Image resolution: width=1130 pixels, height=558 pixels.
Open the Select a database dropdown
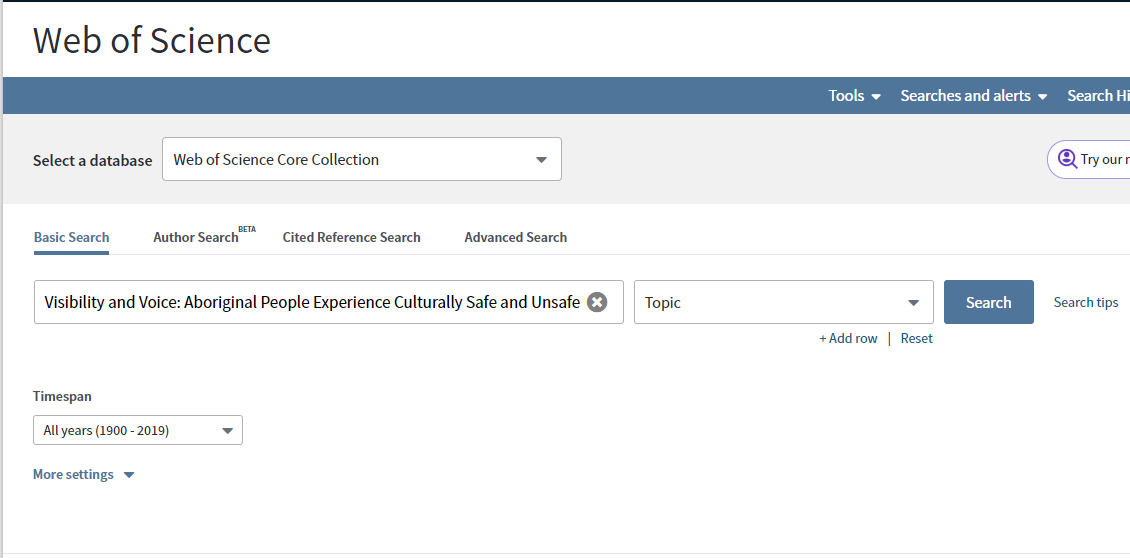click(x=362, y=159)
